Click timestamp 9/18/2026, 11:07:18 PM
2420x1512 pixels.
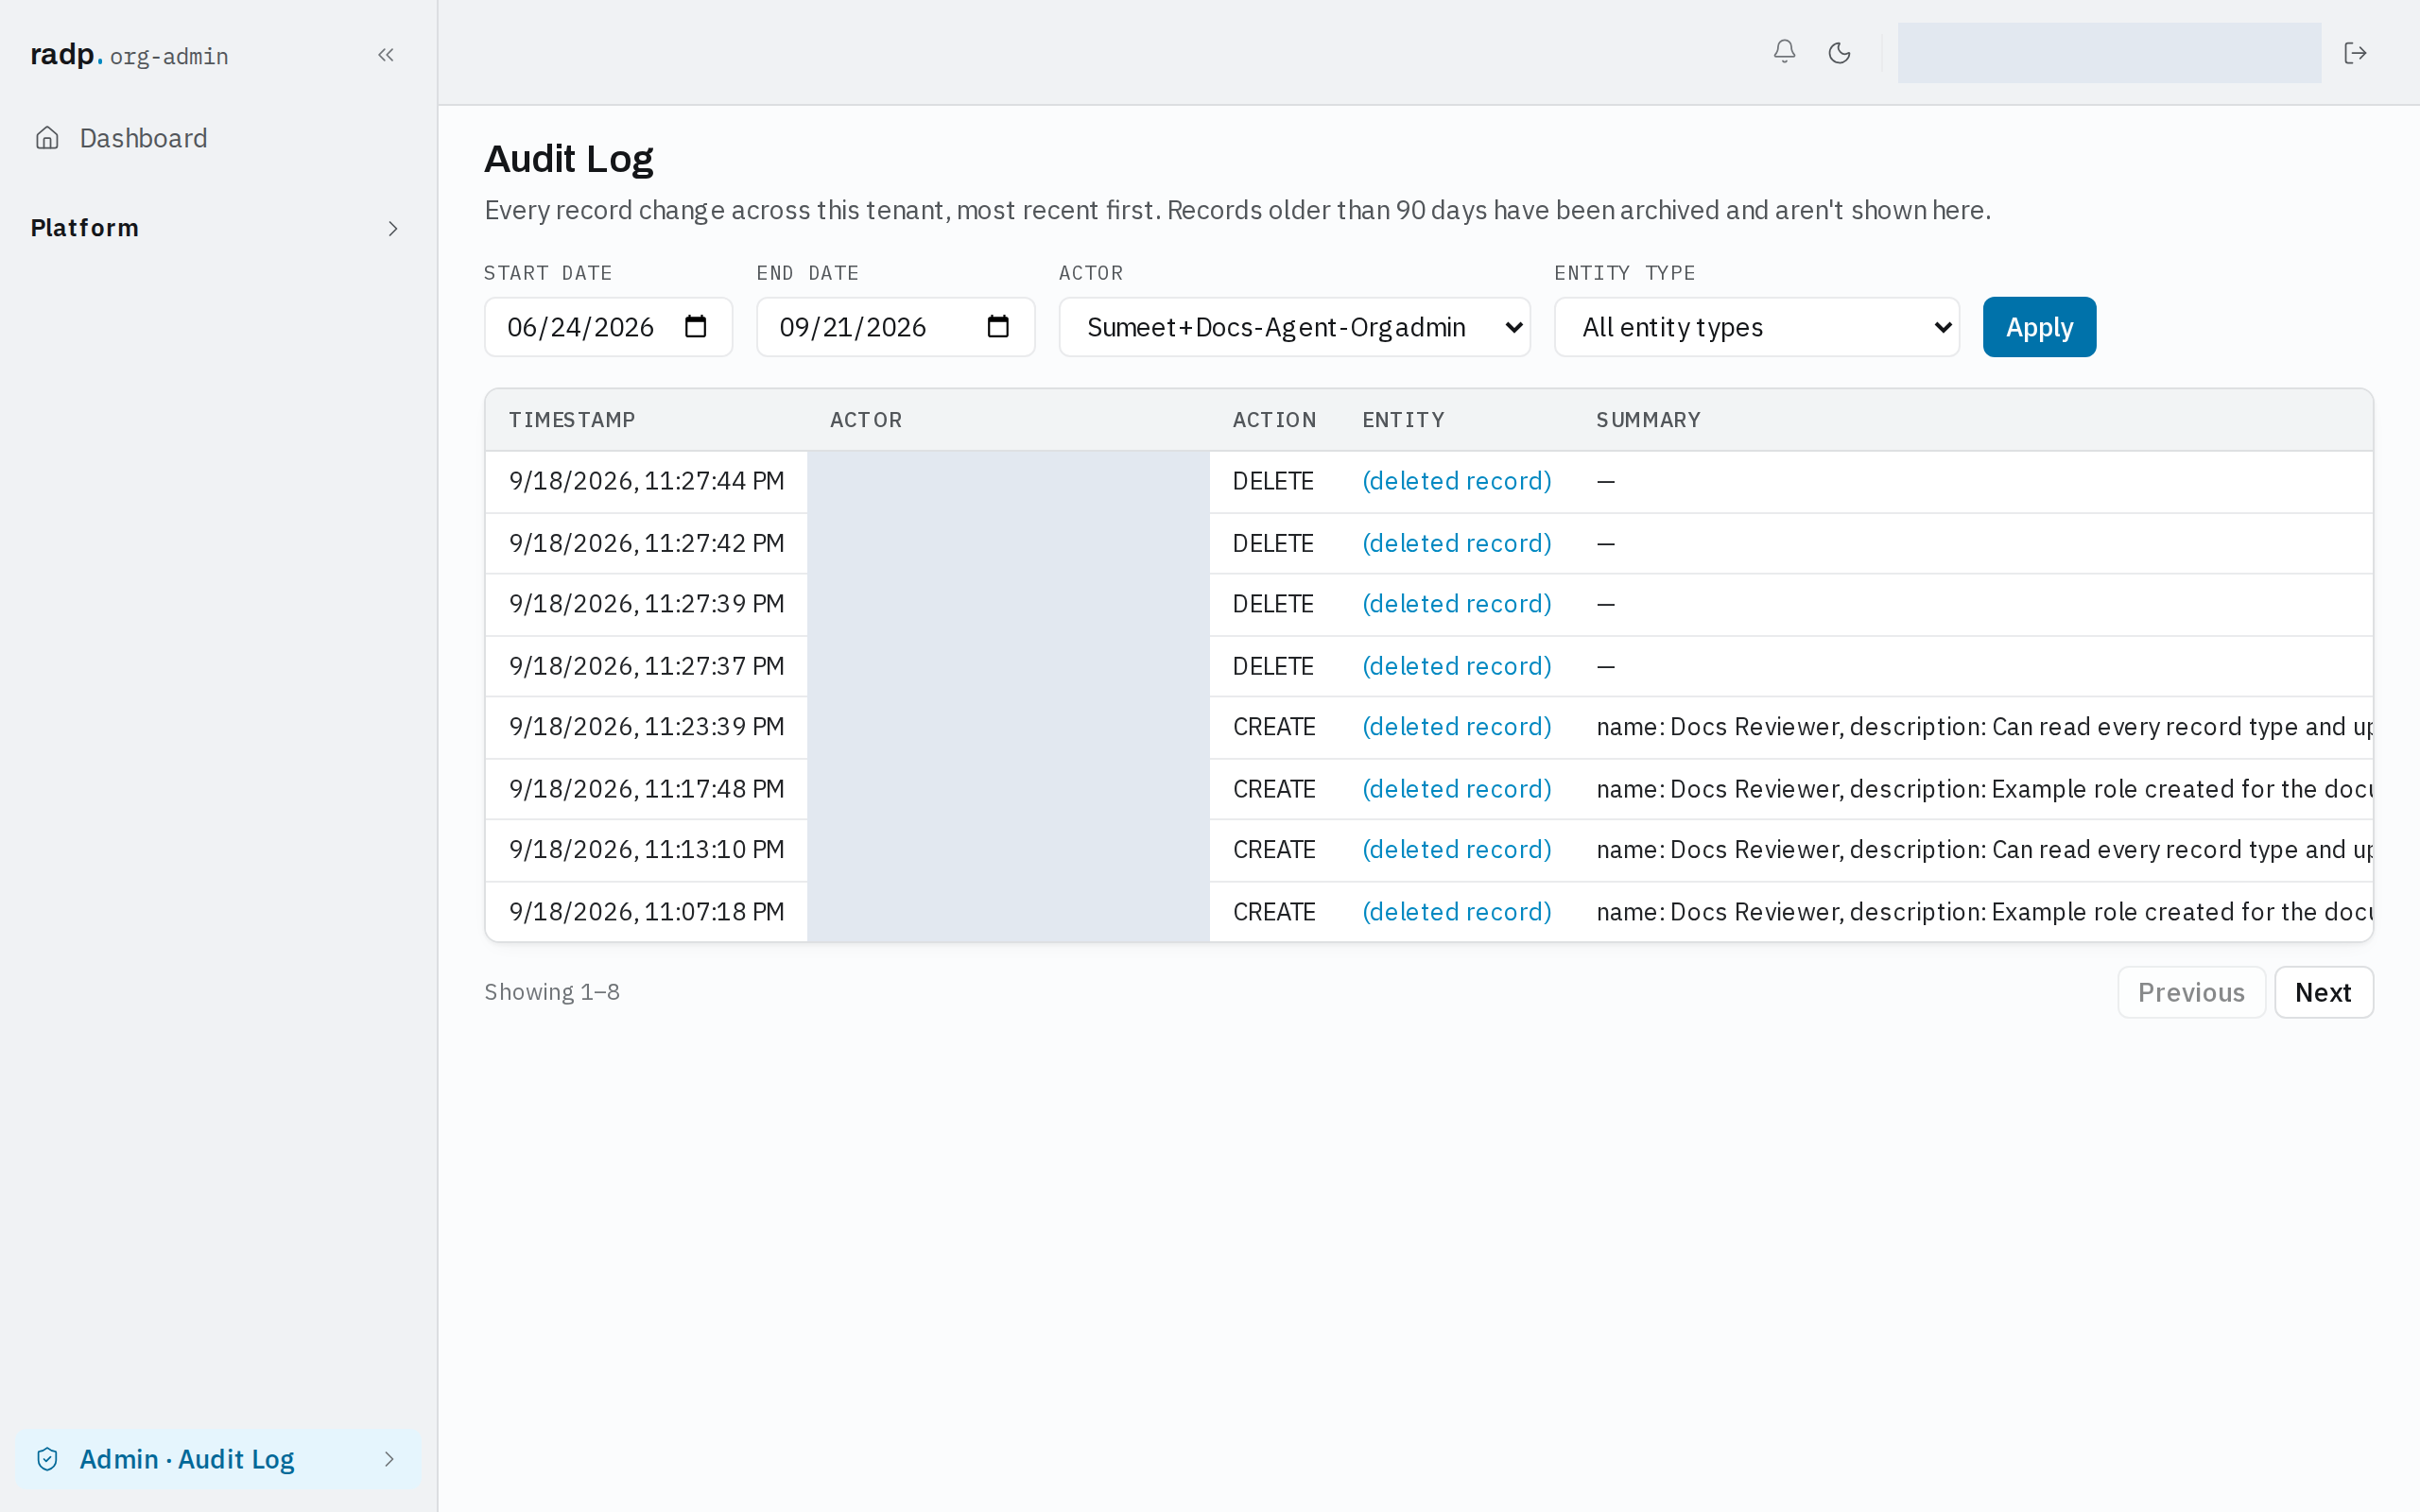[646, 912]
